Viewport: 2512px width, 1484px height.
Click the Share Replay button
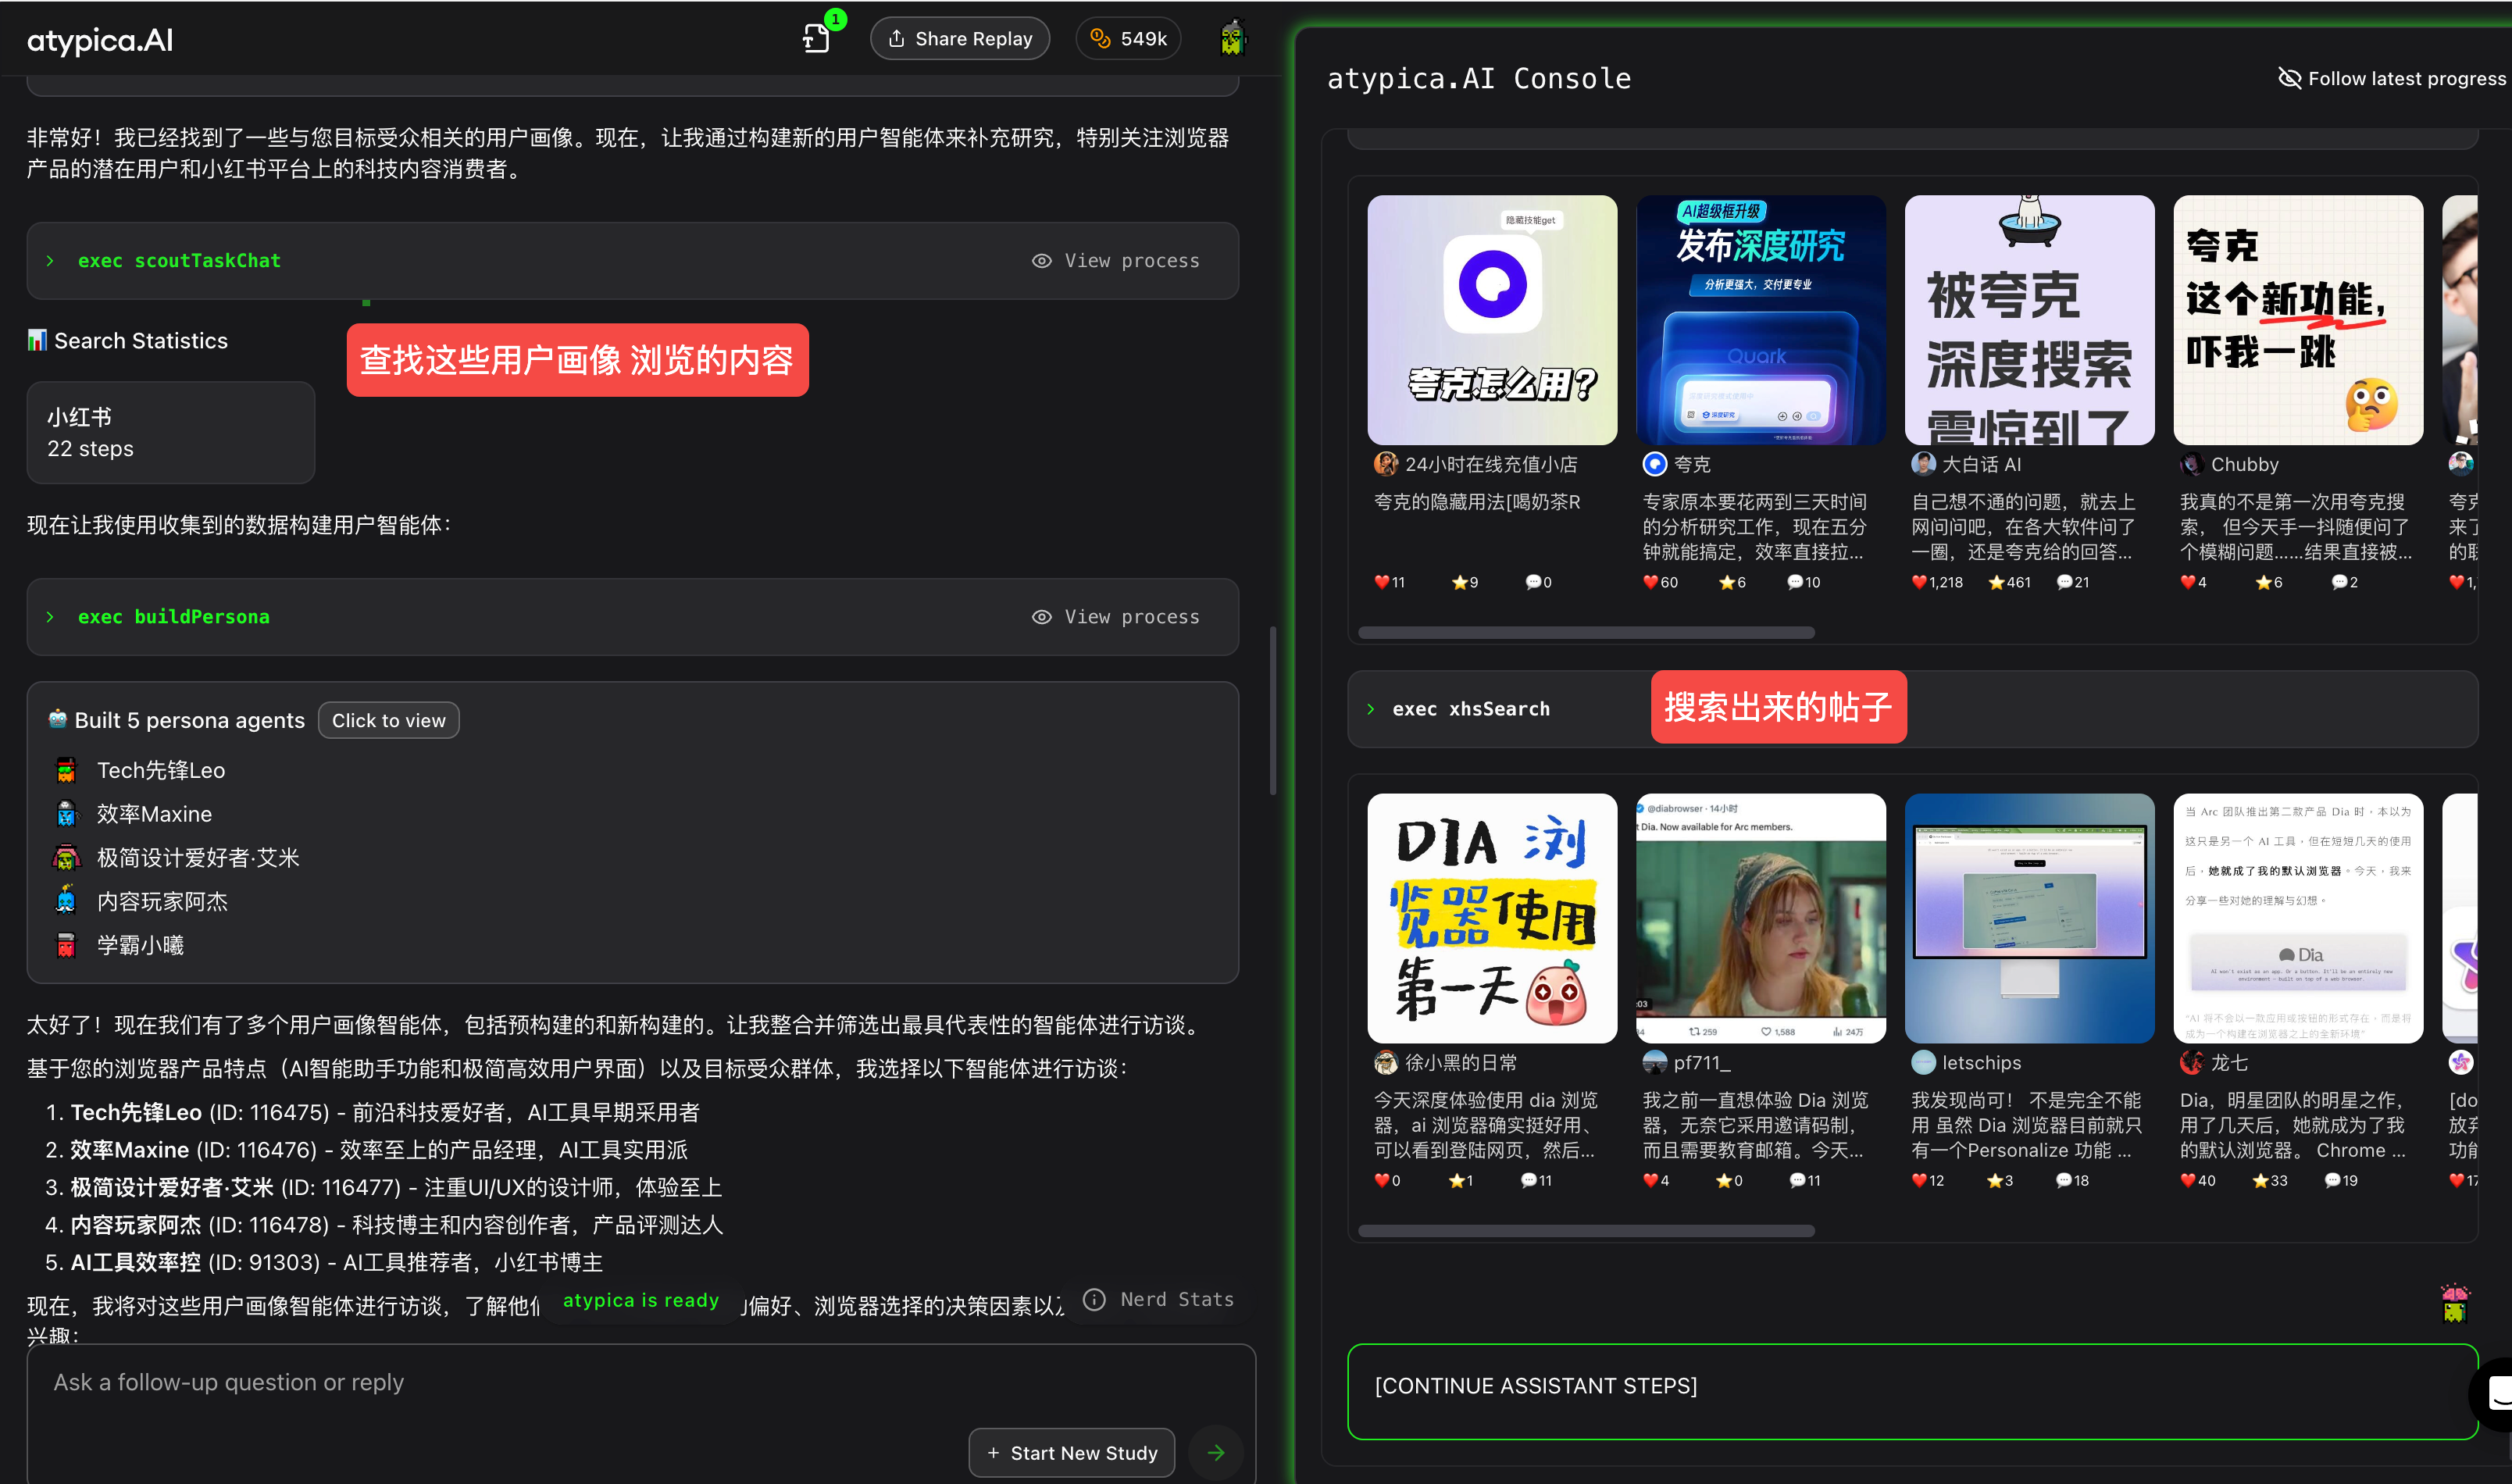click(x=959, y=38)
